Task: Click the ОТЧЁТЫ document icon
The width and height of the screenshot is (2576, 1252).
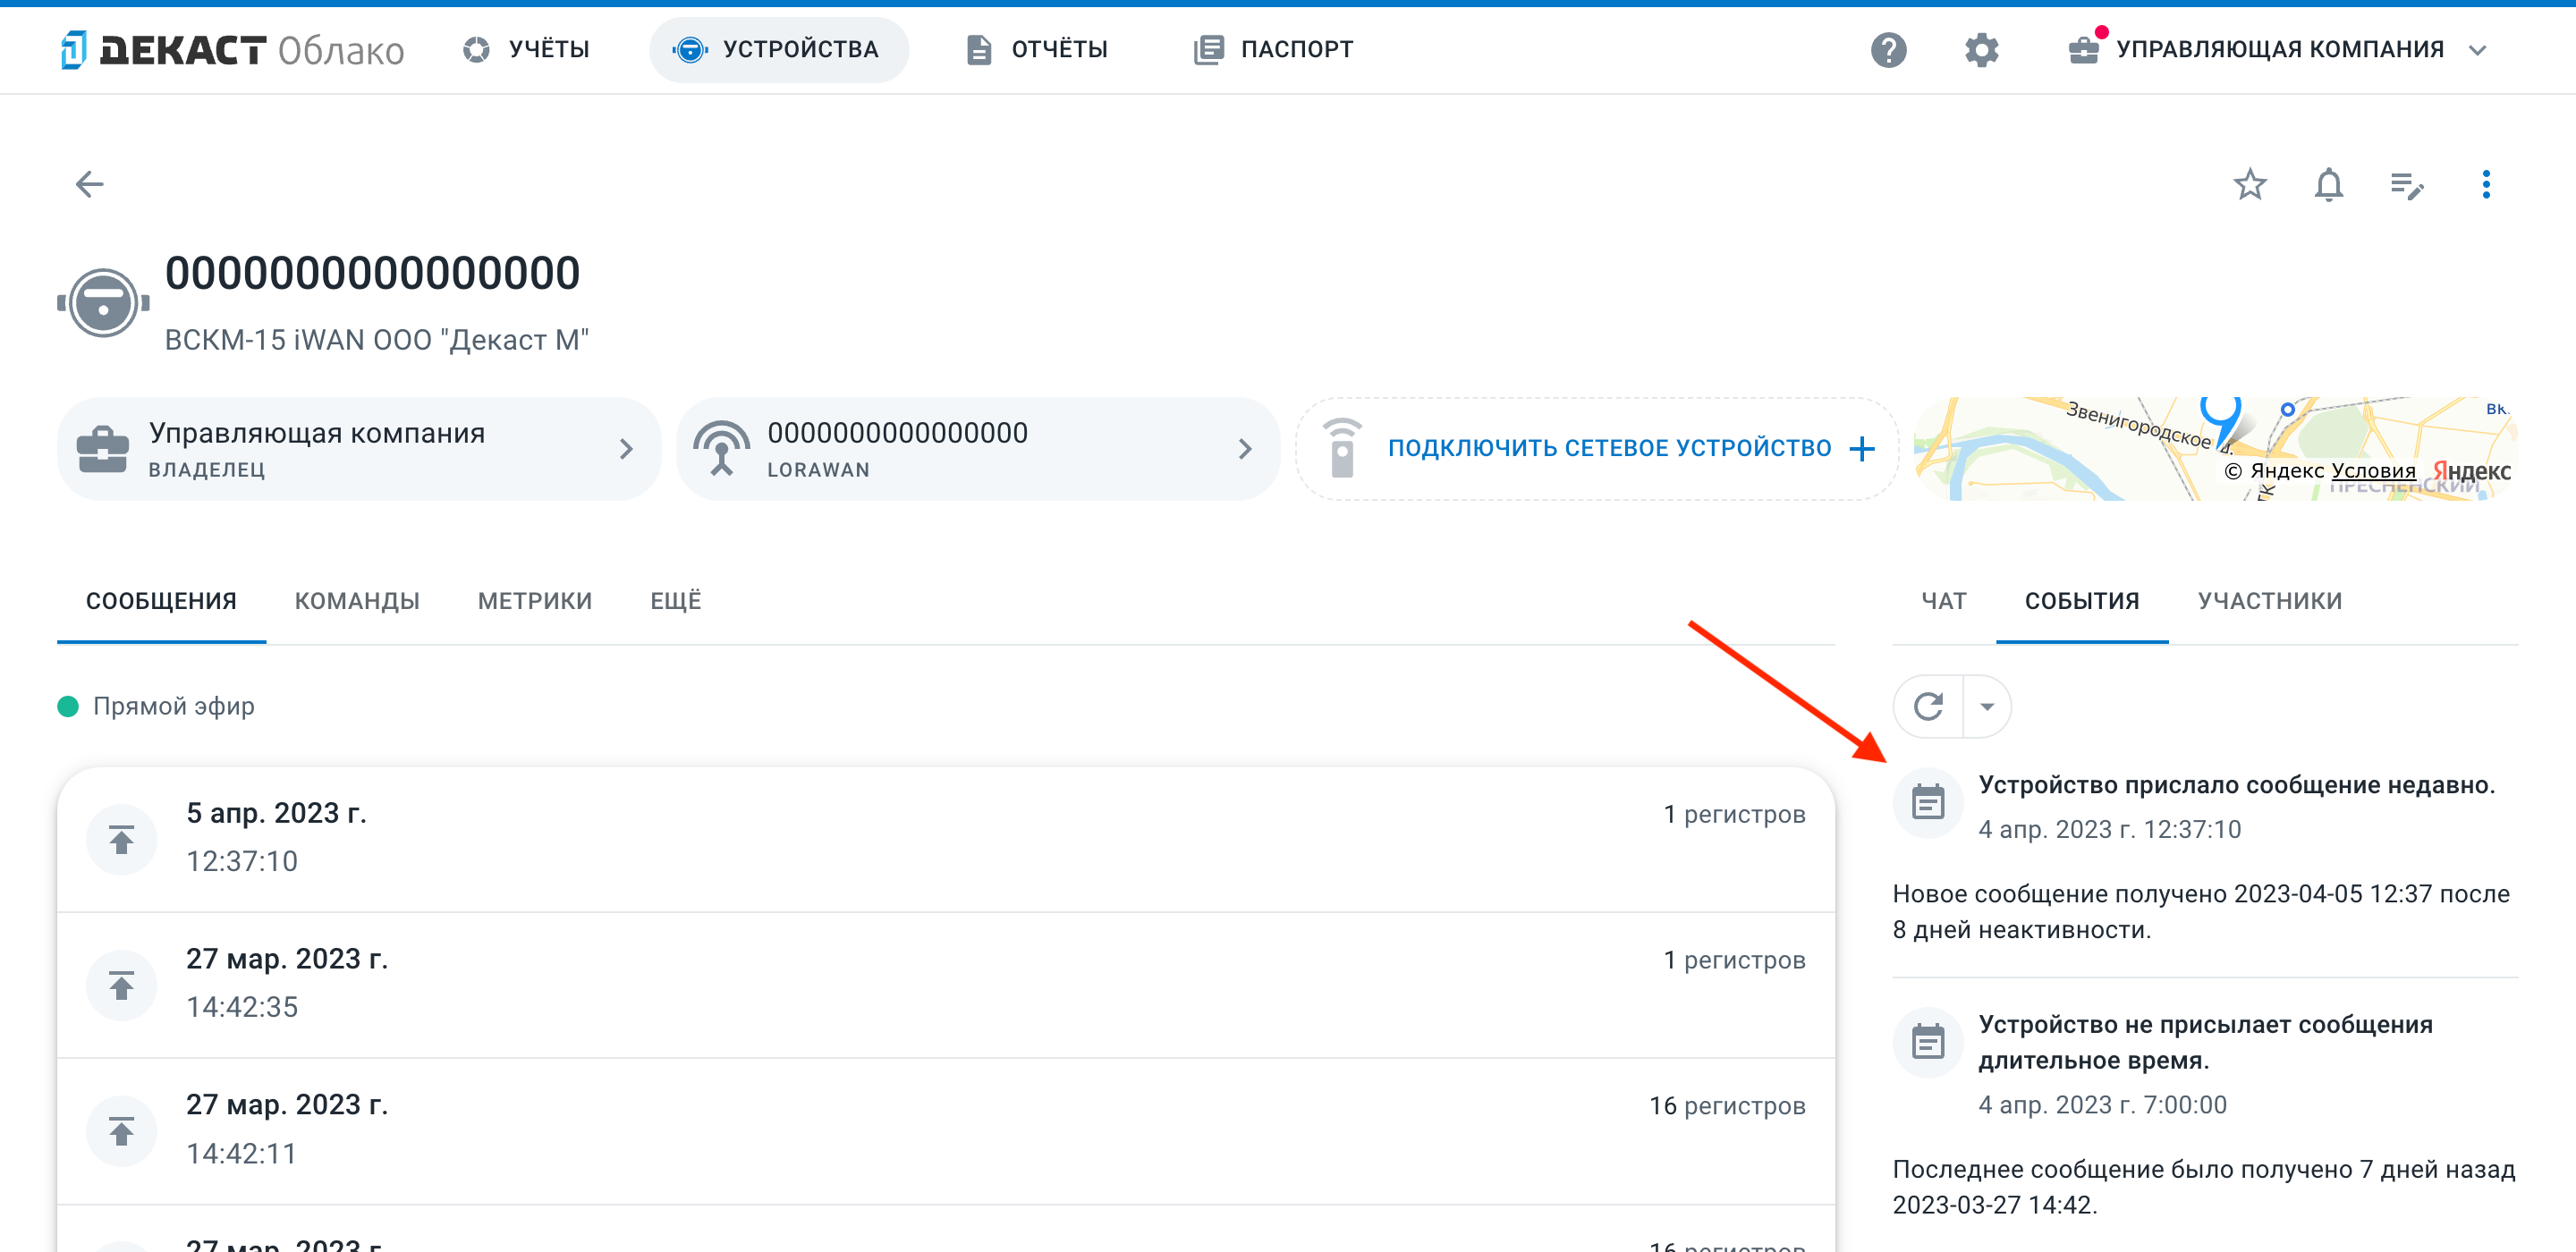Action: (x=978, y=49)
